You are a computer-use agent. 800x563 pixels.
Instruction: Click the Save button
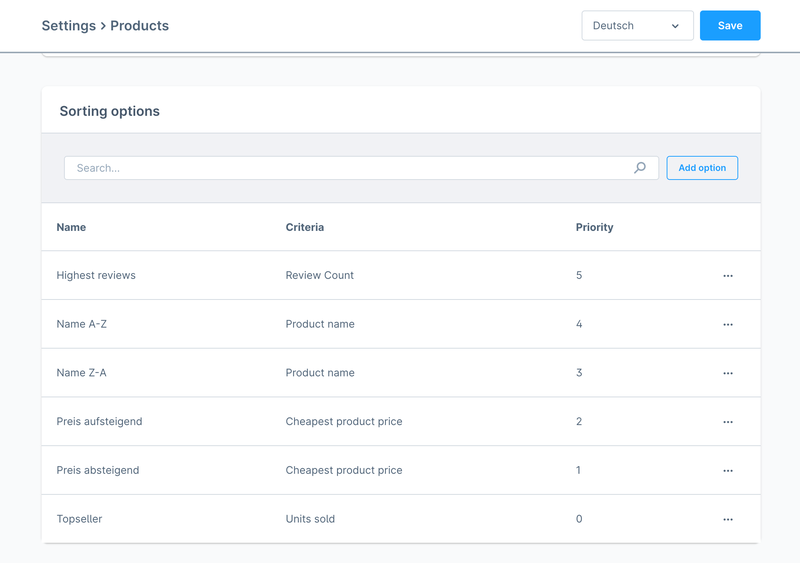pyautogui.click(x=729, y=26)
